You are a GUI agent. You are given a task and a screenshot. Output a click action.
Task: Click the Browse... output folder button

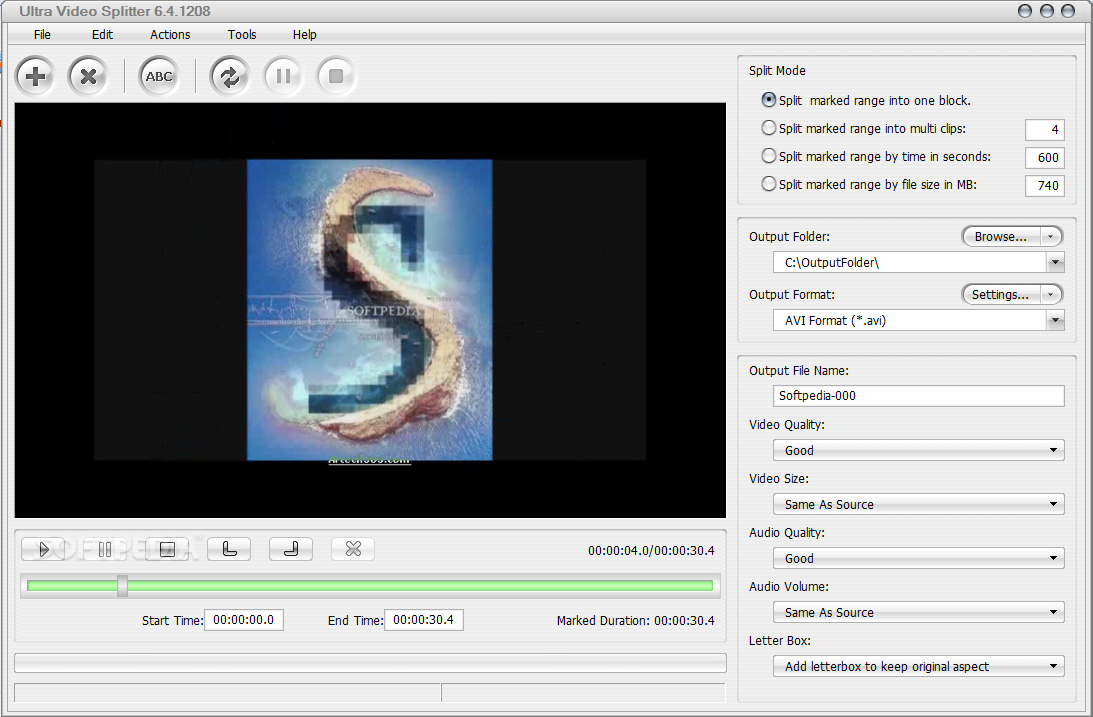pyautogui.click(x=1001, y=237)
